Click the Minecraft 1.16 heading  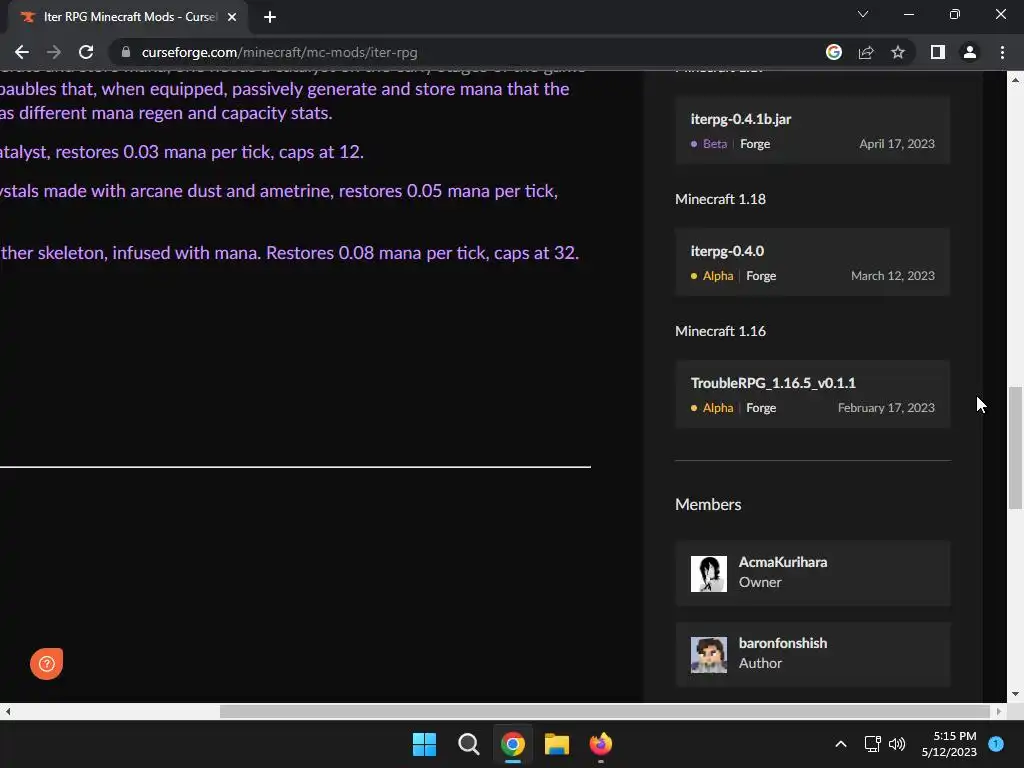(720, 331)
